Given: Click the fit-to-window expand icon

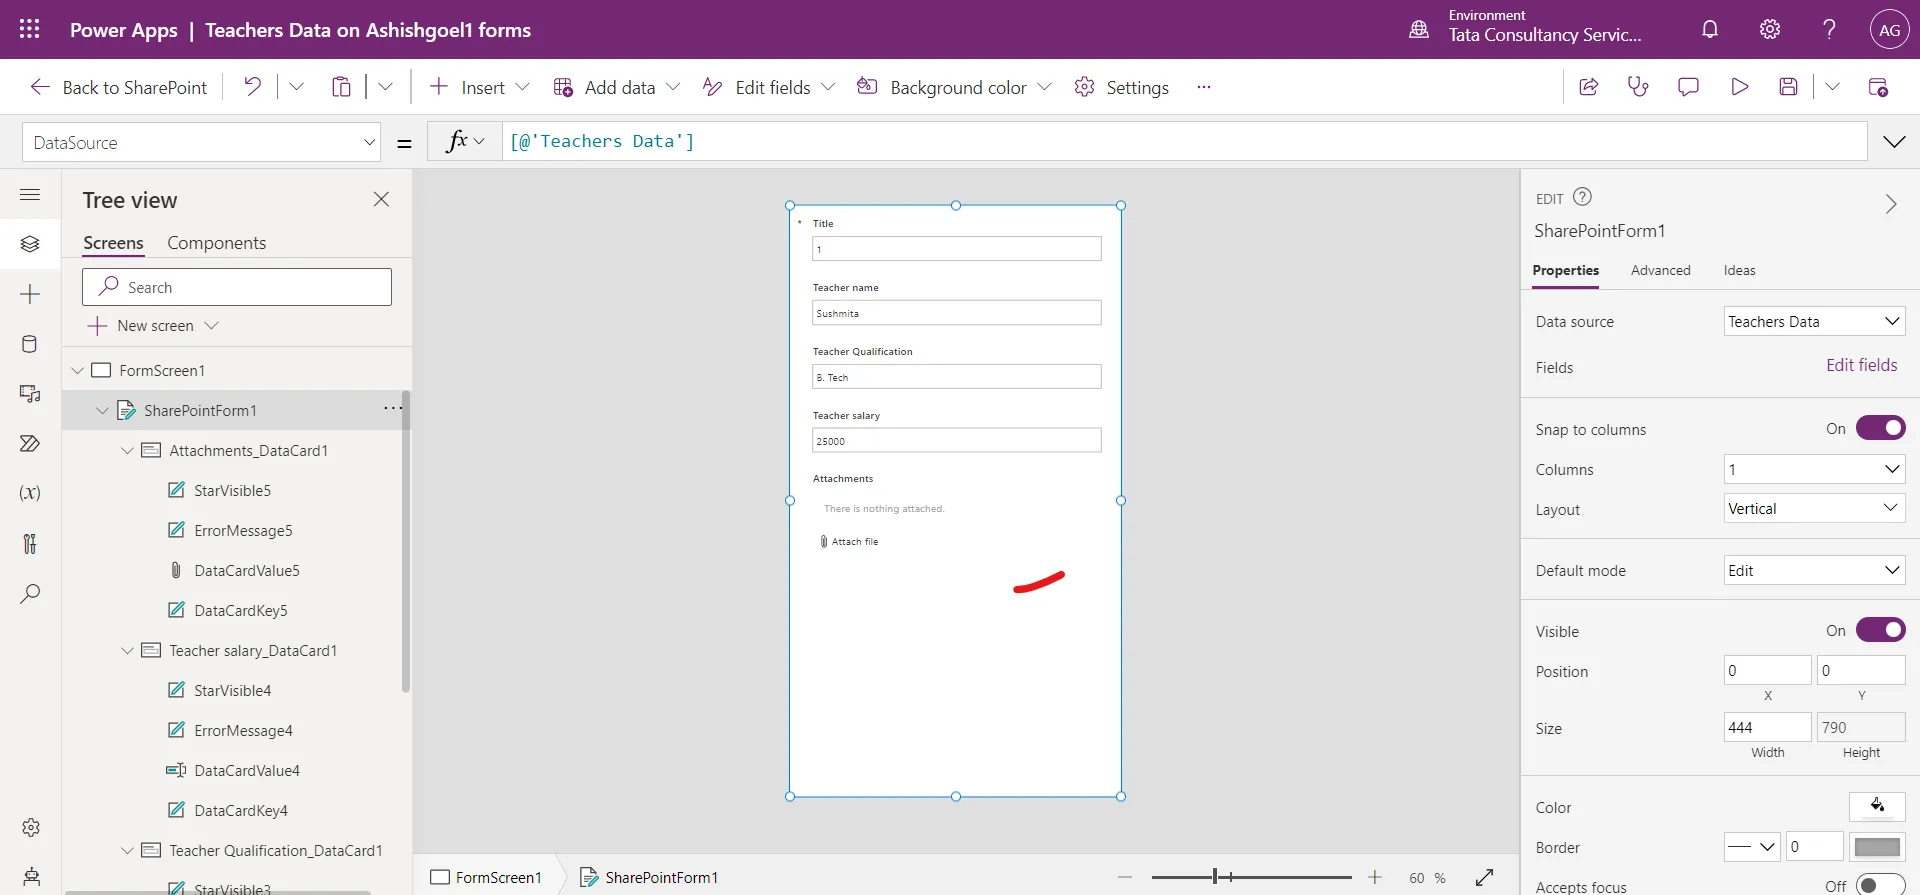Looking at the screenshot, I should pos(1484,877).
